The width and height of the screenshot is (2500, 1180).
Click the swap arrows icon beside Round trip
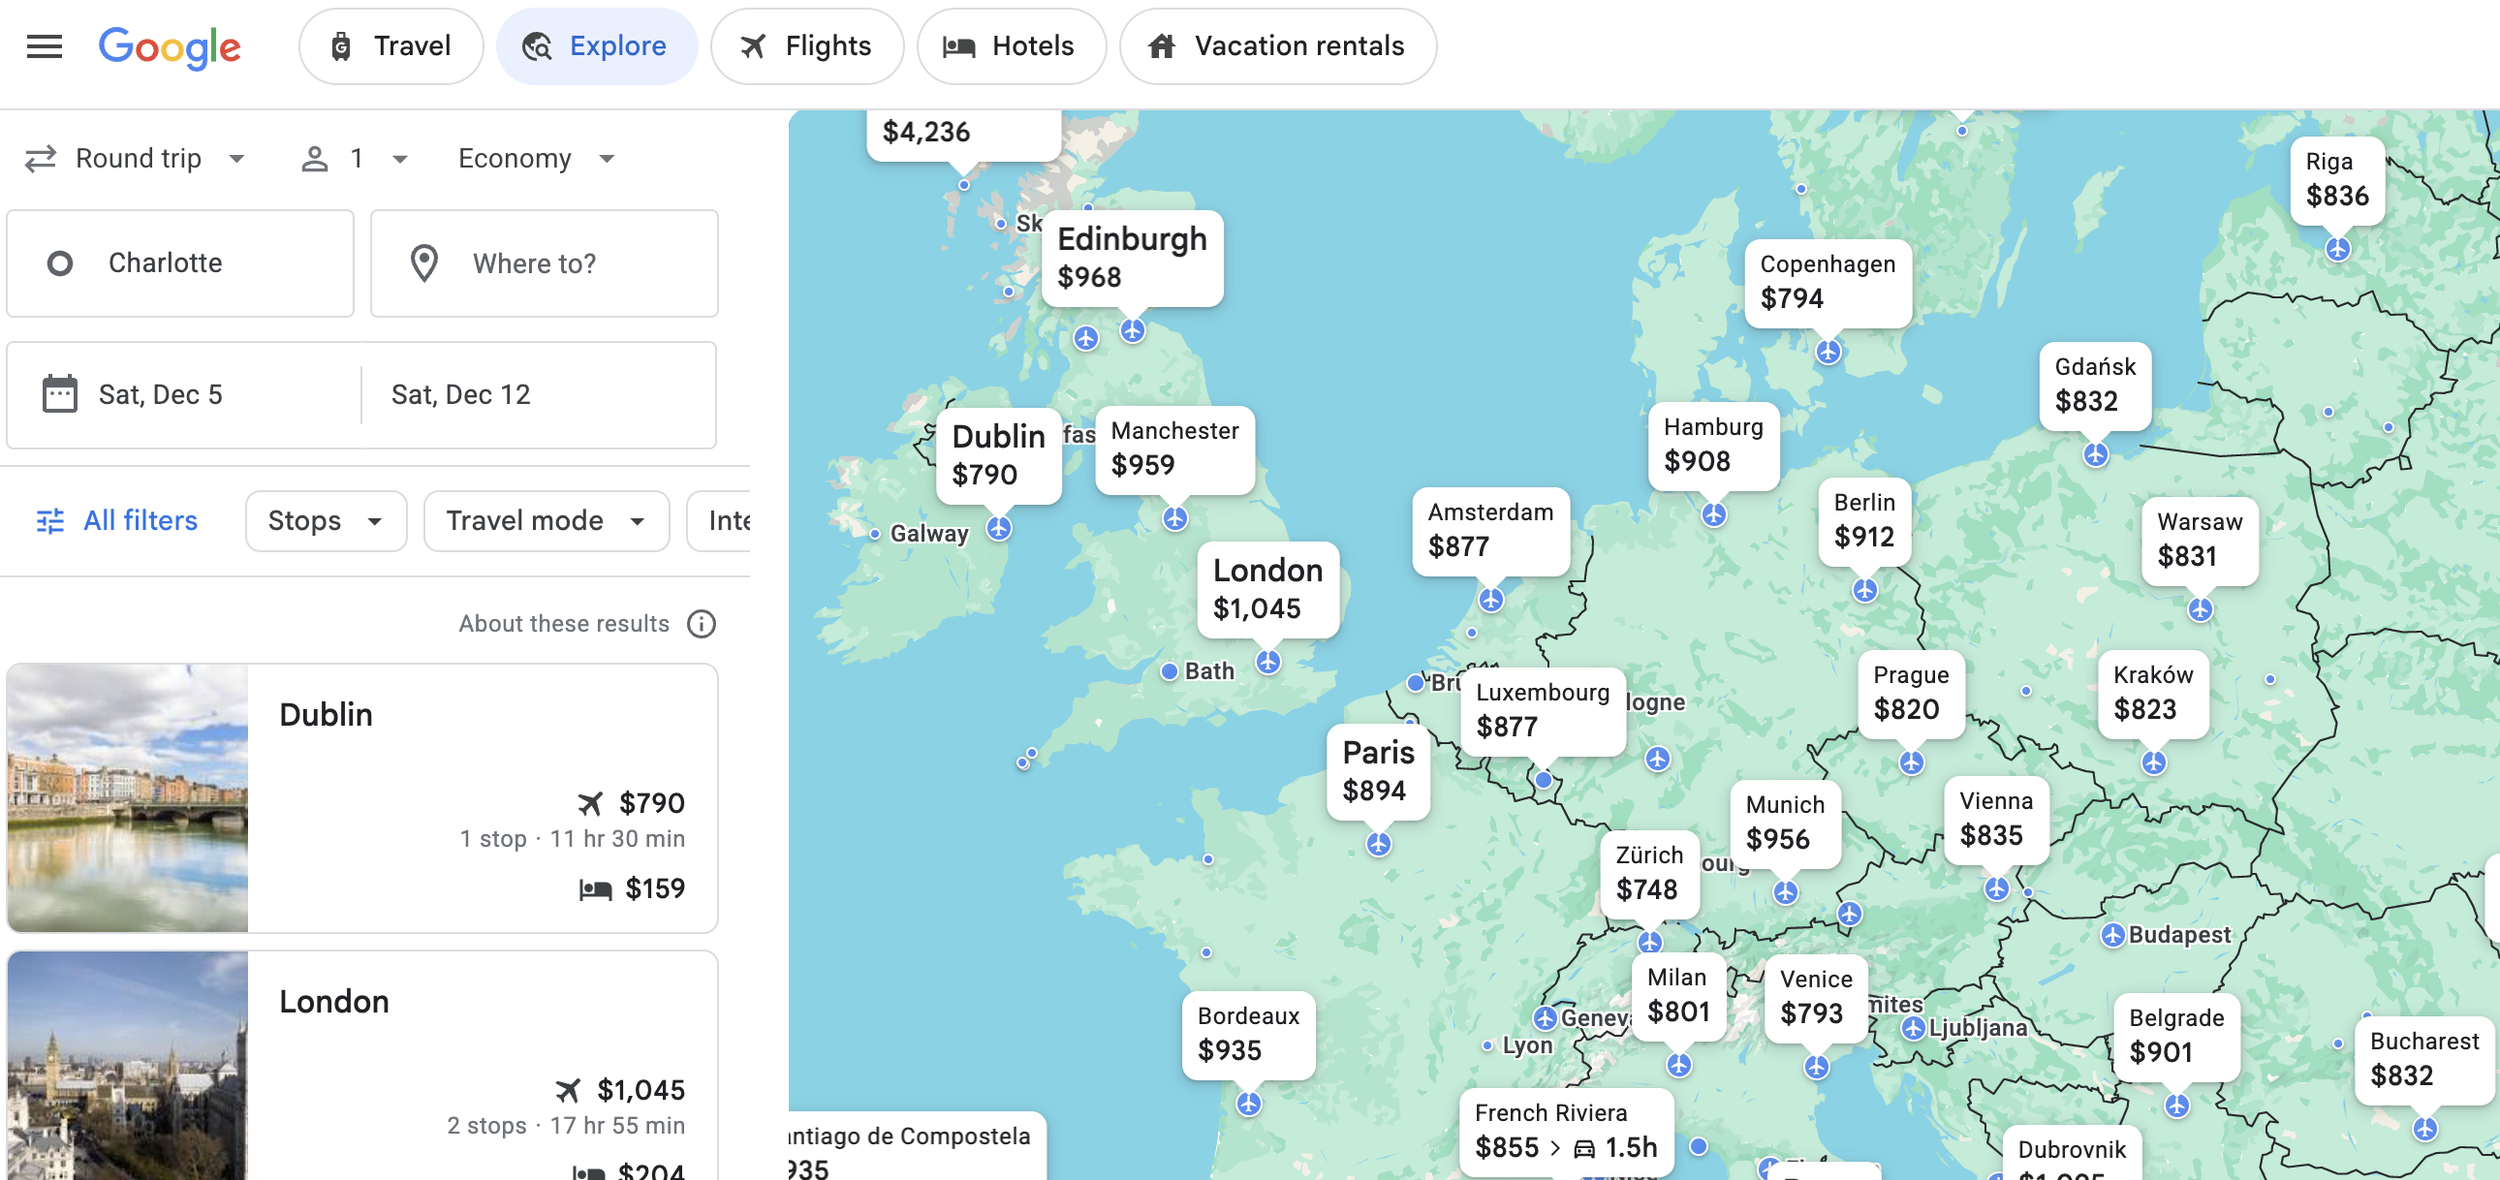tap(40, 158)
